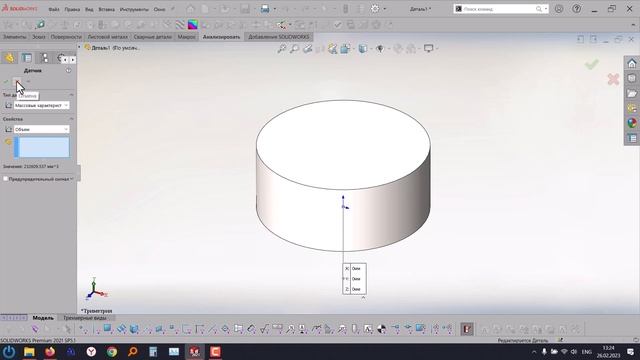This screenshot has width=640, height=360.
Task: Click the Home icon in title toolbar
Action: (190, 9)
